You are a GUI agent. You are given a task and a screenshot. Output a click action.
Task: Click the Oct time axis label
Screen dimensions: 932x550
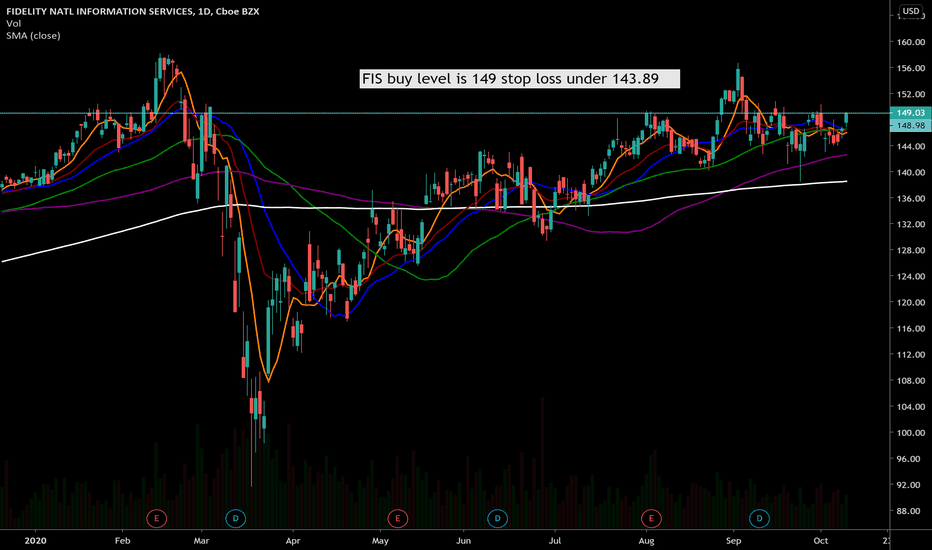coord(821,540)
